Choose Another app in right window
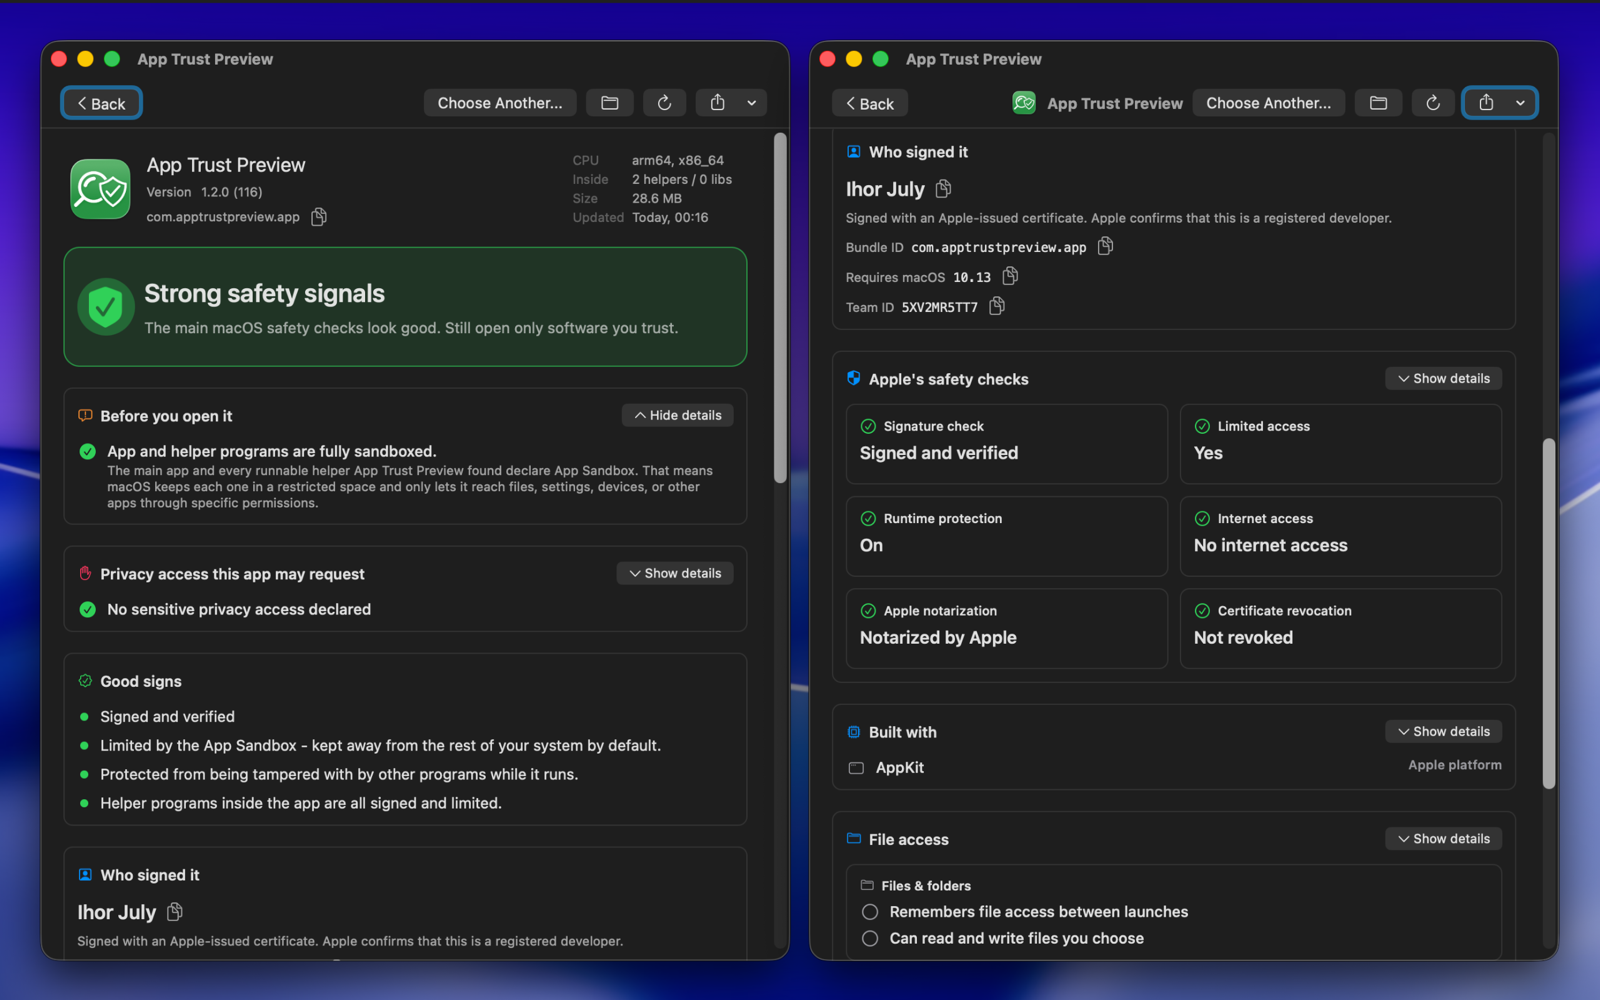Screen dimensions: 1600x1000 pos(1268,103)
